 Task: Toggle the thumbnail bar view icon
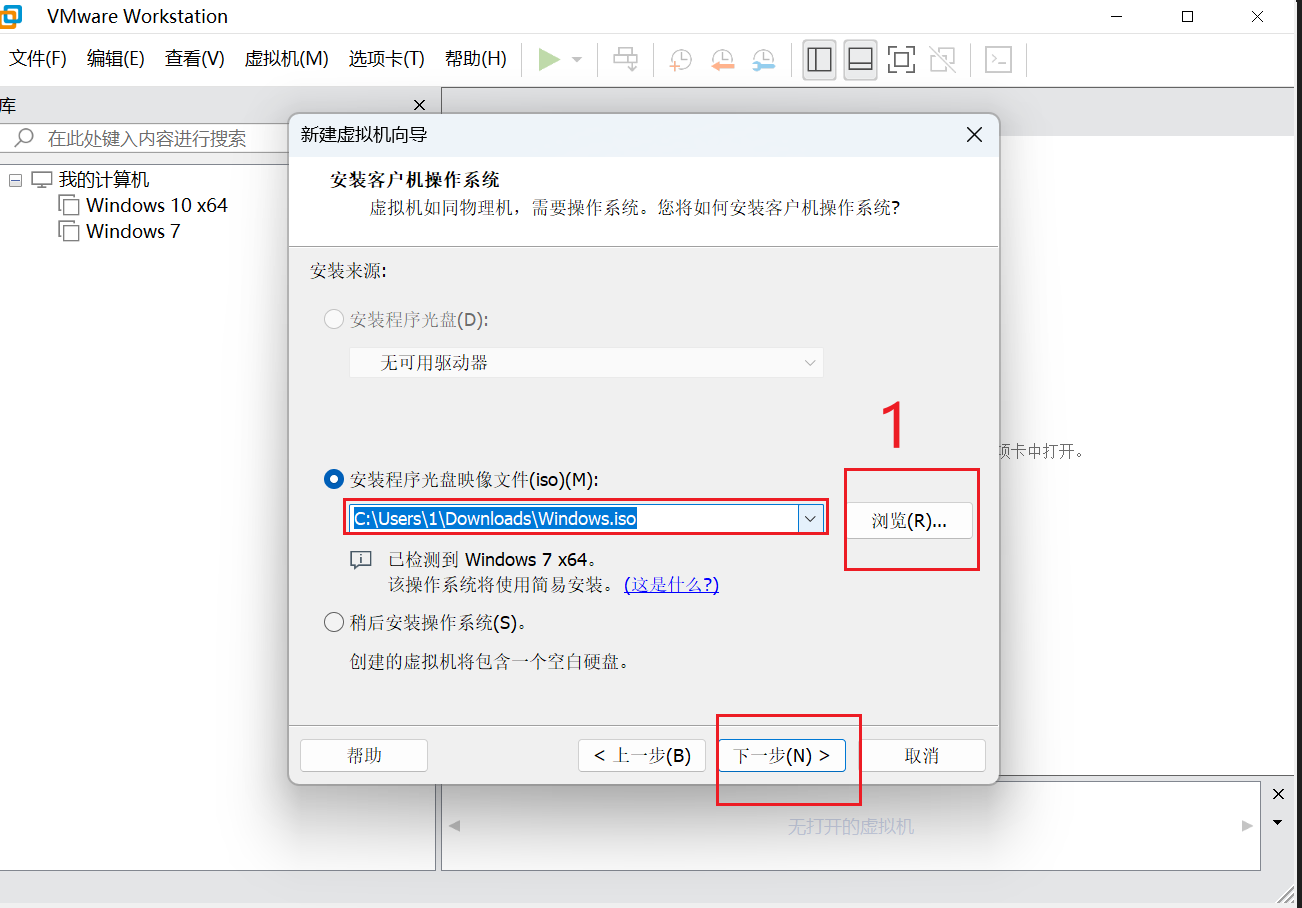(860, 60)
